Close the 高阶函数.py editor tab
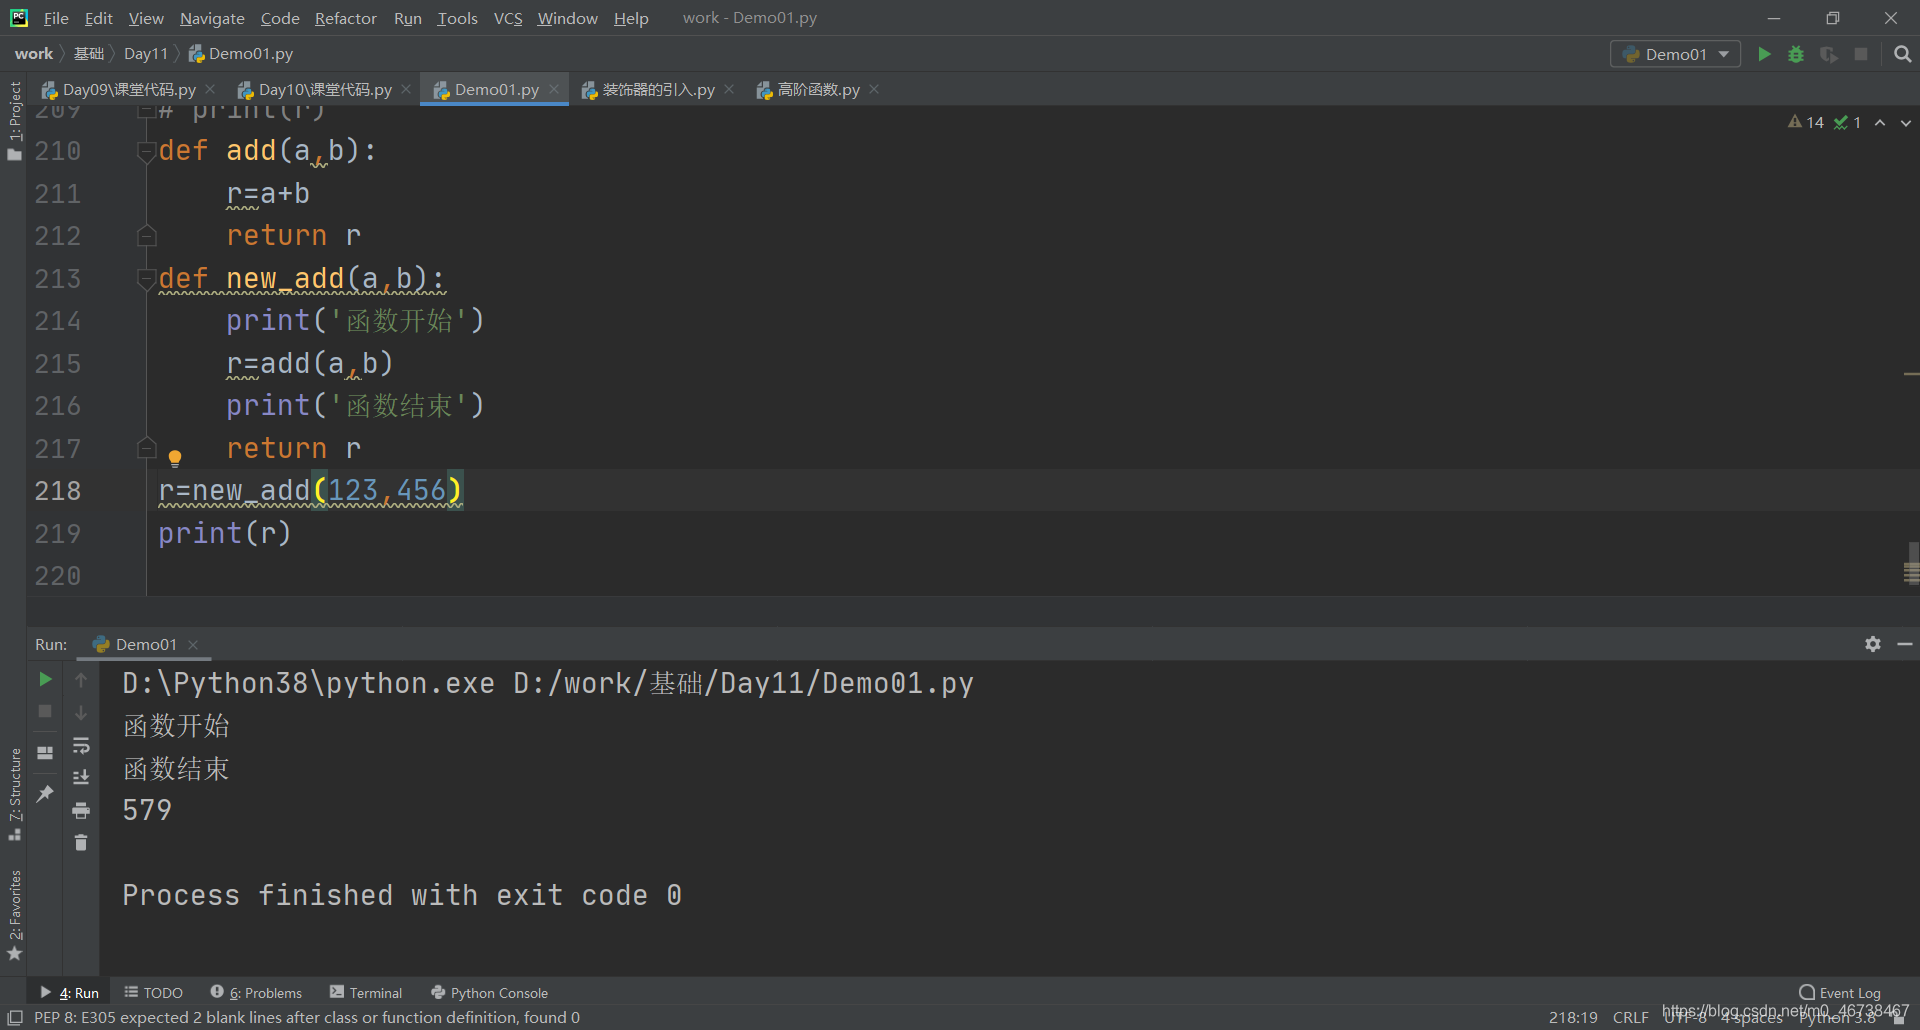1920x1030 pixels. click(x=874, y=89)
